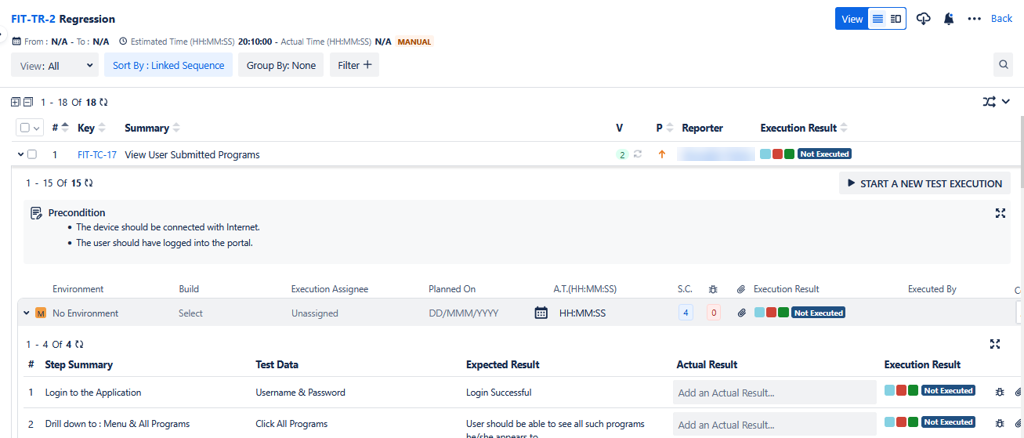Image resolution: width=1024 pixels, height=438 pixels.
Task: Expand the test steps table to fullscreen
Action: point(995,344)
